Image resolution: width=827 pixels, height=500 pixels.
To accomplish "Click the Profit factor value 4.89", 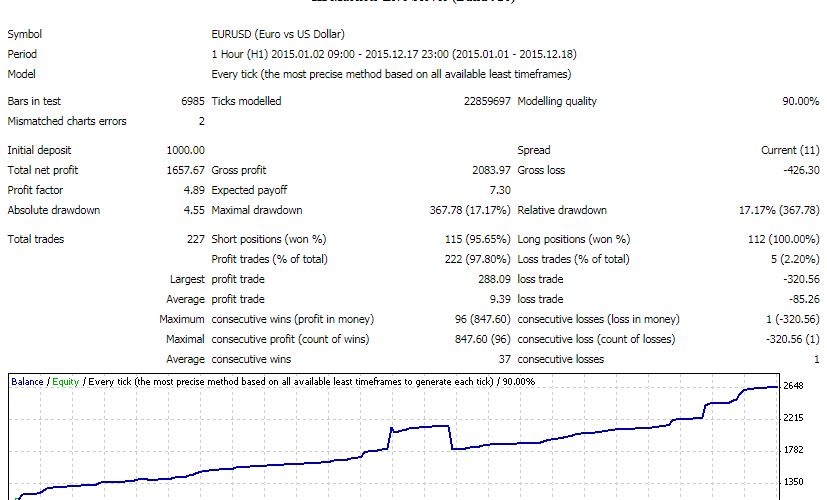I will coord(194,190).
